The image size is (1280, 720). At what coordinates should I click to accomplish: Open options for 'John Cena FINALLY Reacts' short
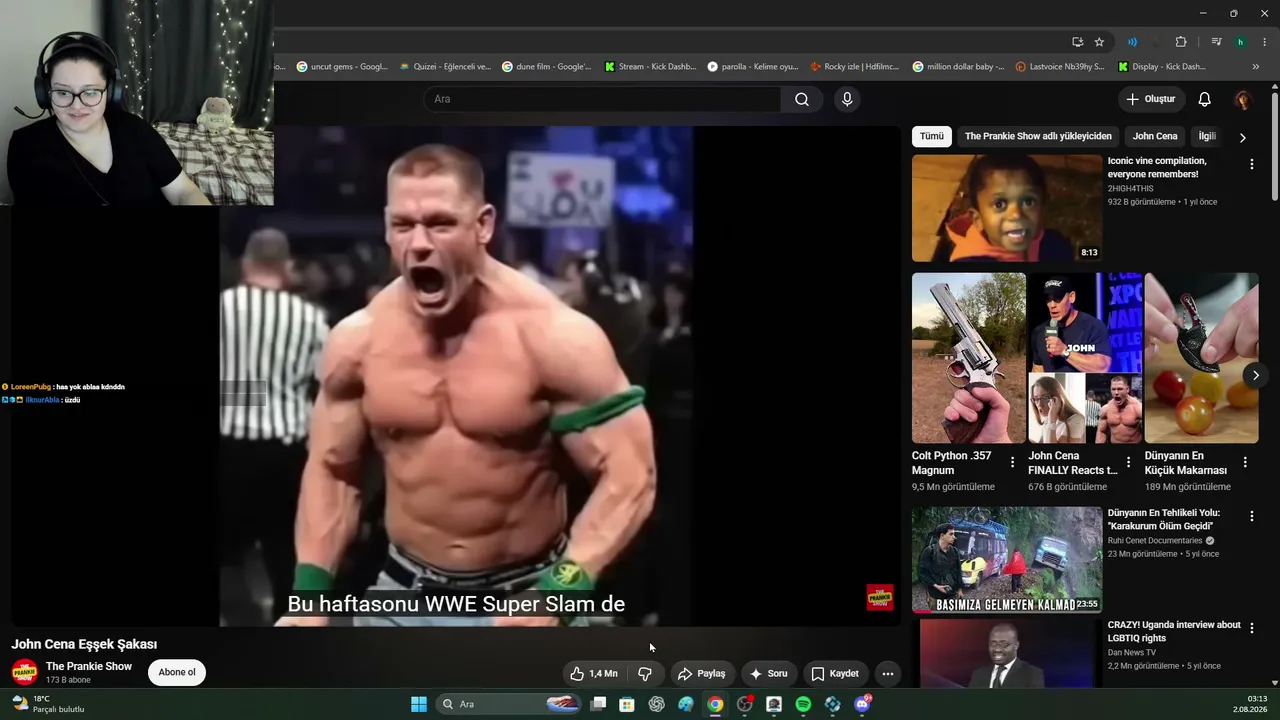point(1128,462)
